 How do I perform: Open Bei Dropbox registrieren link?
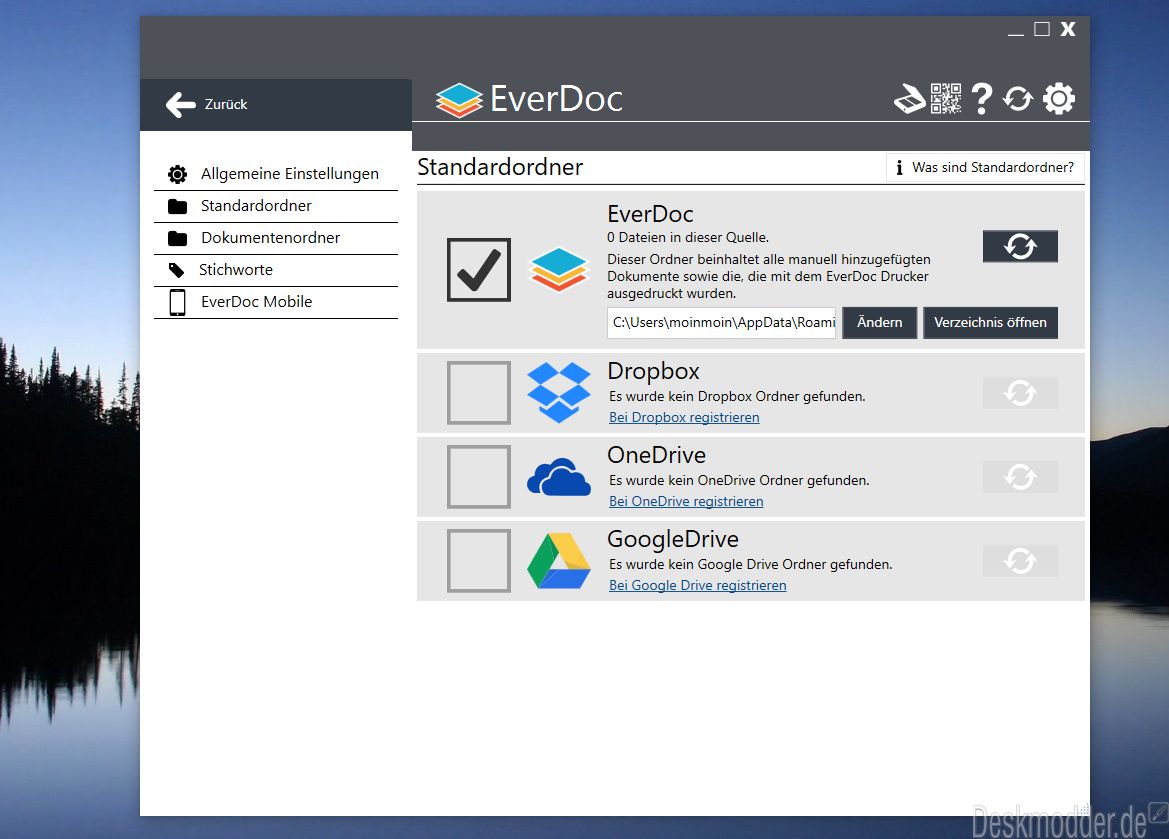coord(684,418)
